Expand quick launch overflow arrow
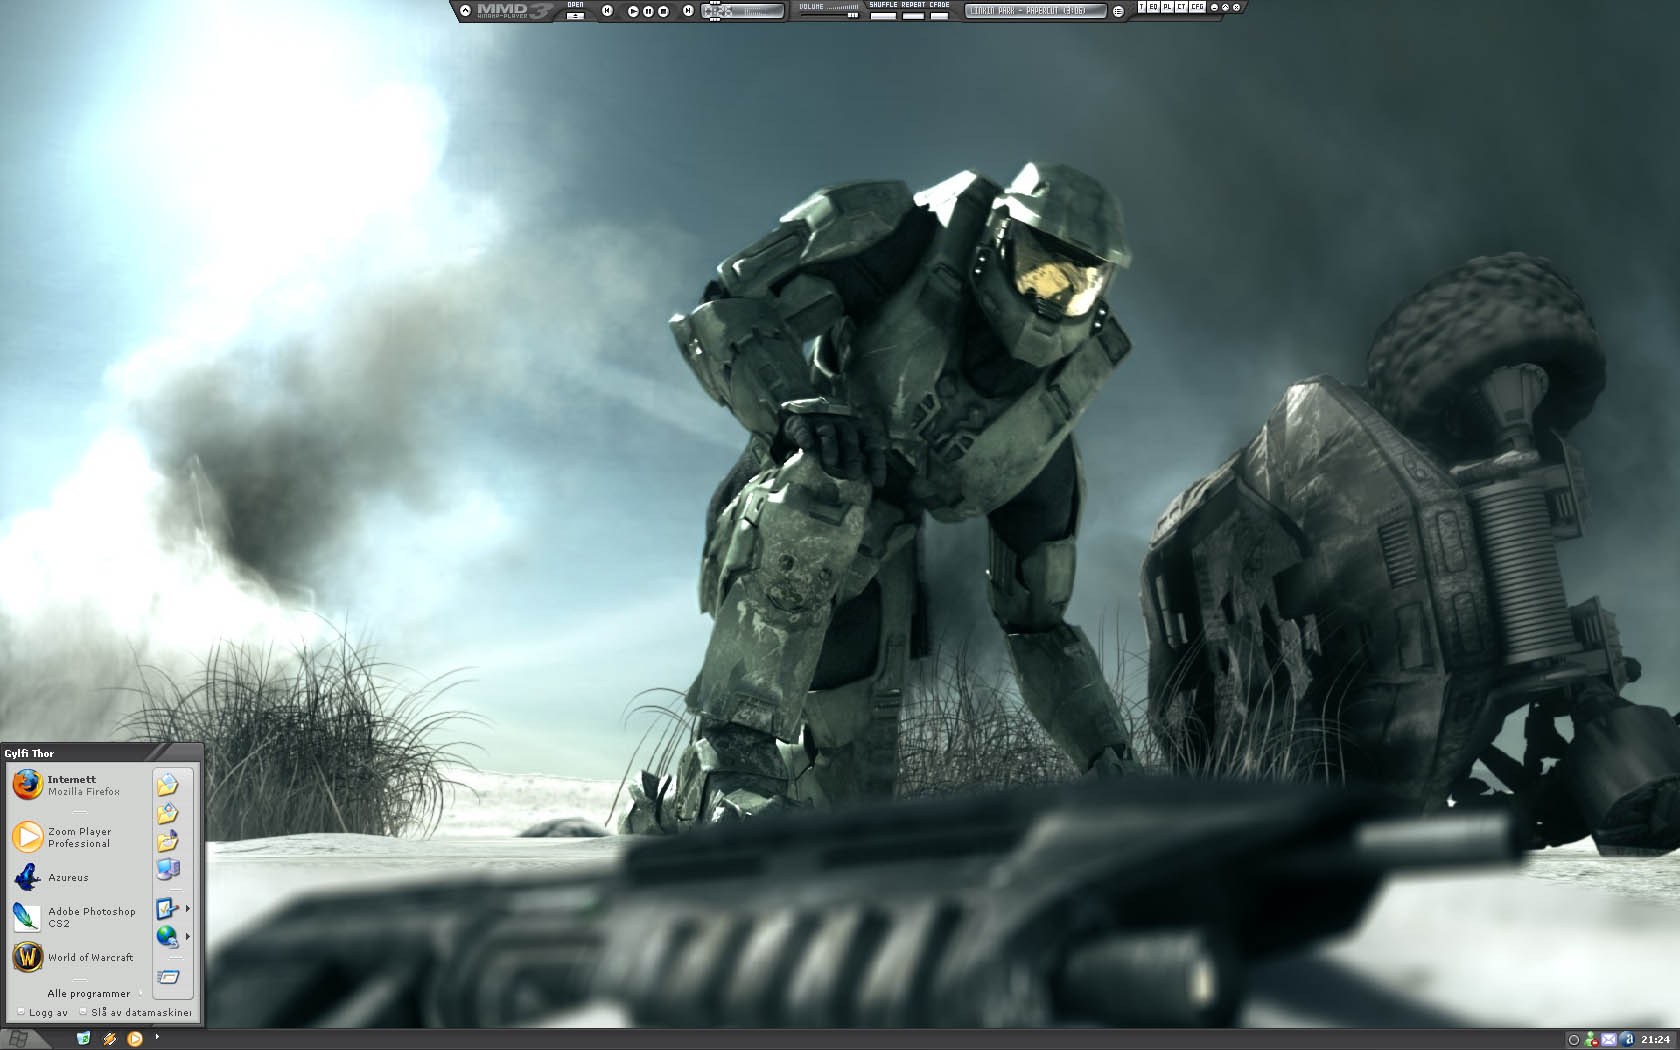This screenshot has height=1050, width=1680. pos(157,1037)
